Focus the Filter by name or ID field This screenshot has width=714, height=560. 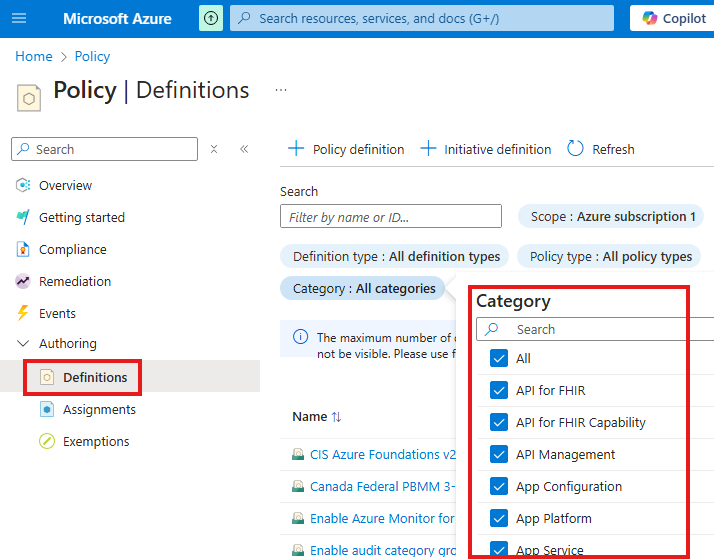tap(391, 216)
